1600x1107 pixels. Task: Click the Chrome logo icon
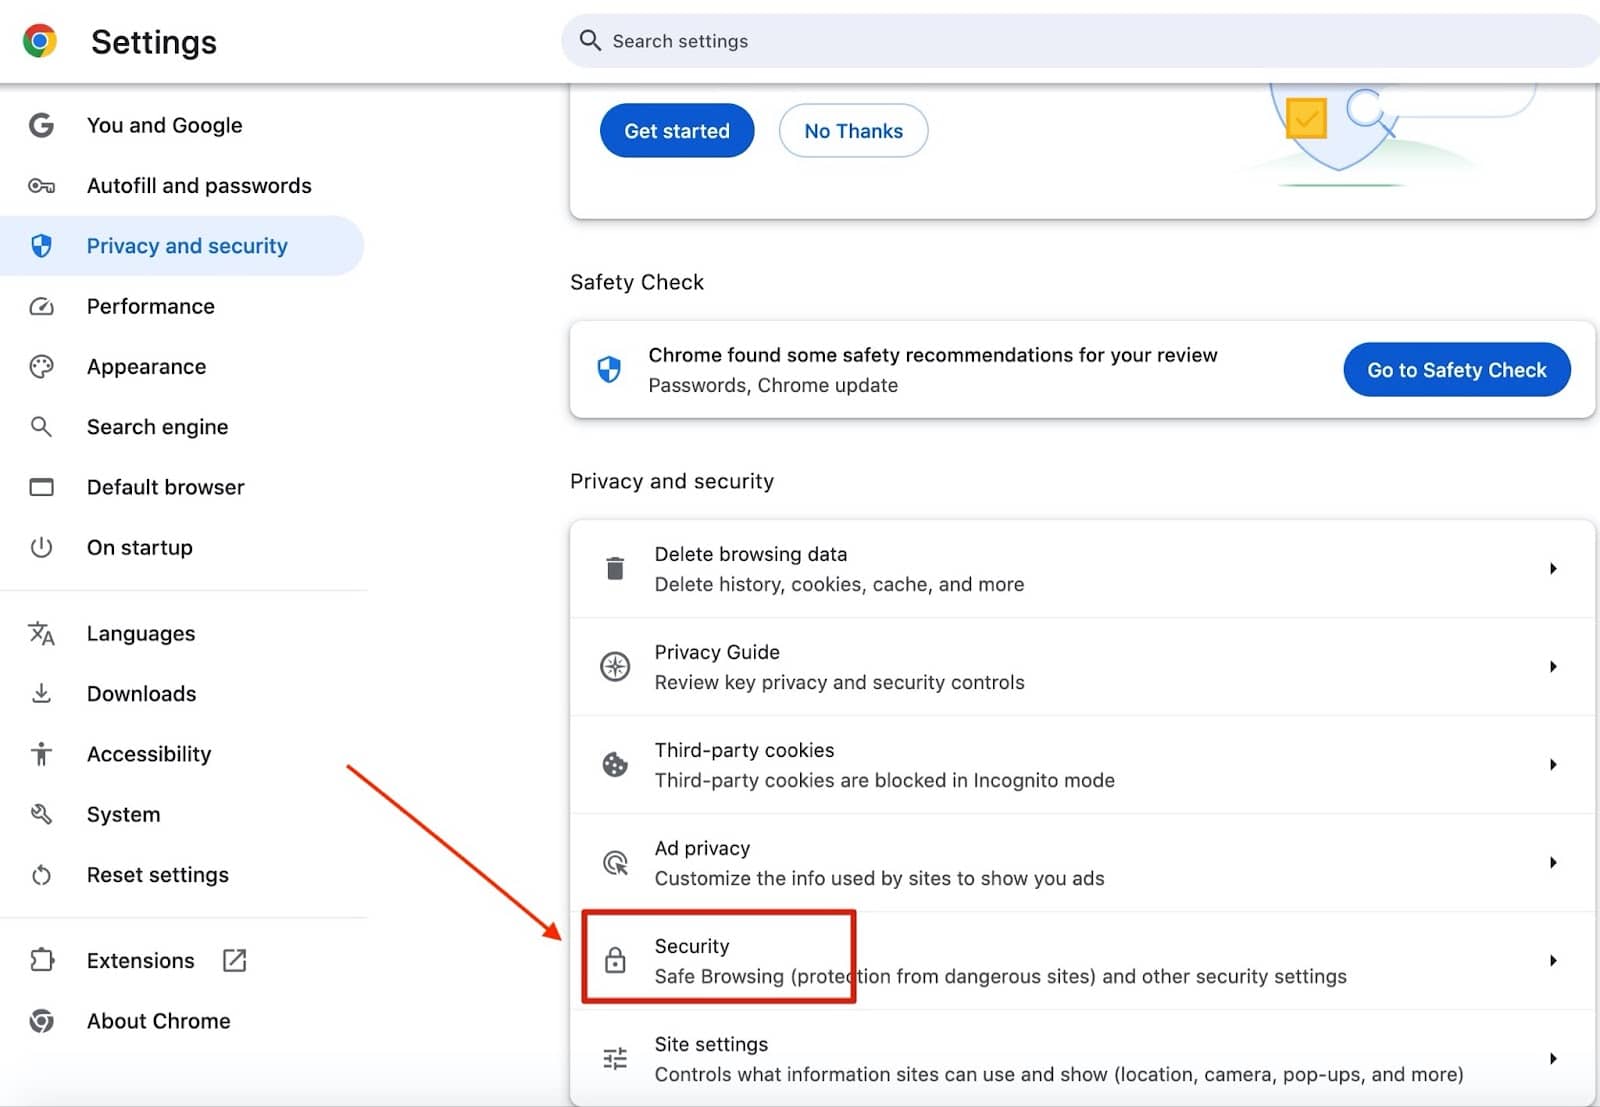40,41
